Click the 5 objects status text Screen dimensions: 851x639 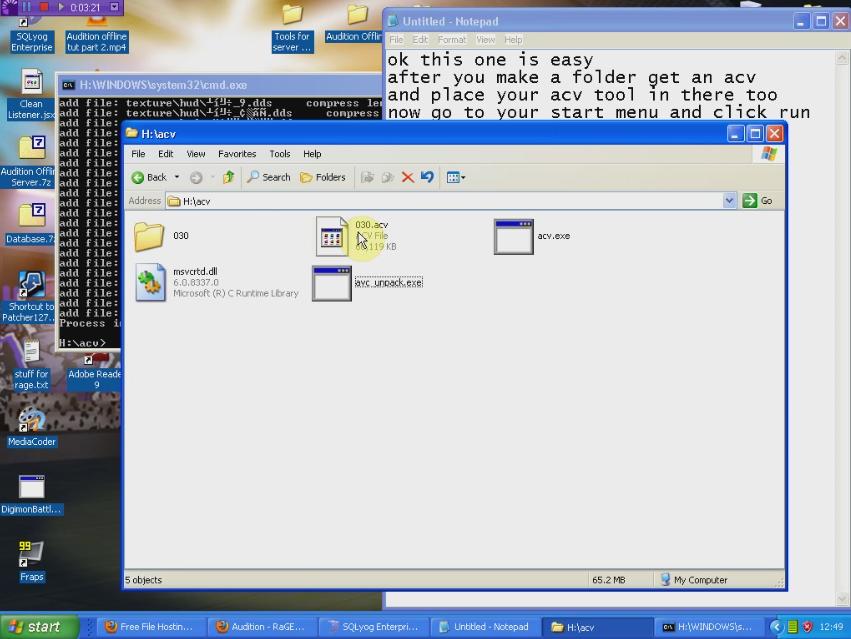point(144,580)
